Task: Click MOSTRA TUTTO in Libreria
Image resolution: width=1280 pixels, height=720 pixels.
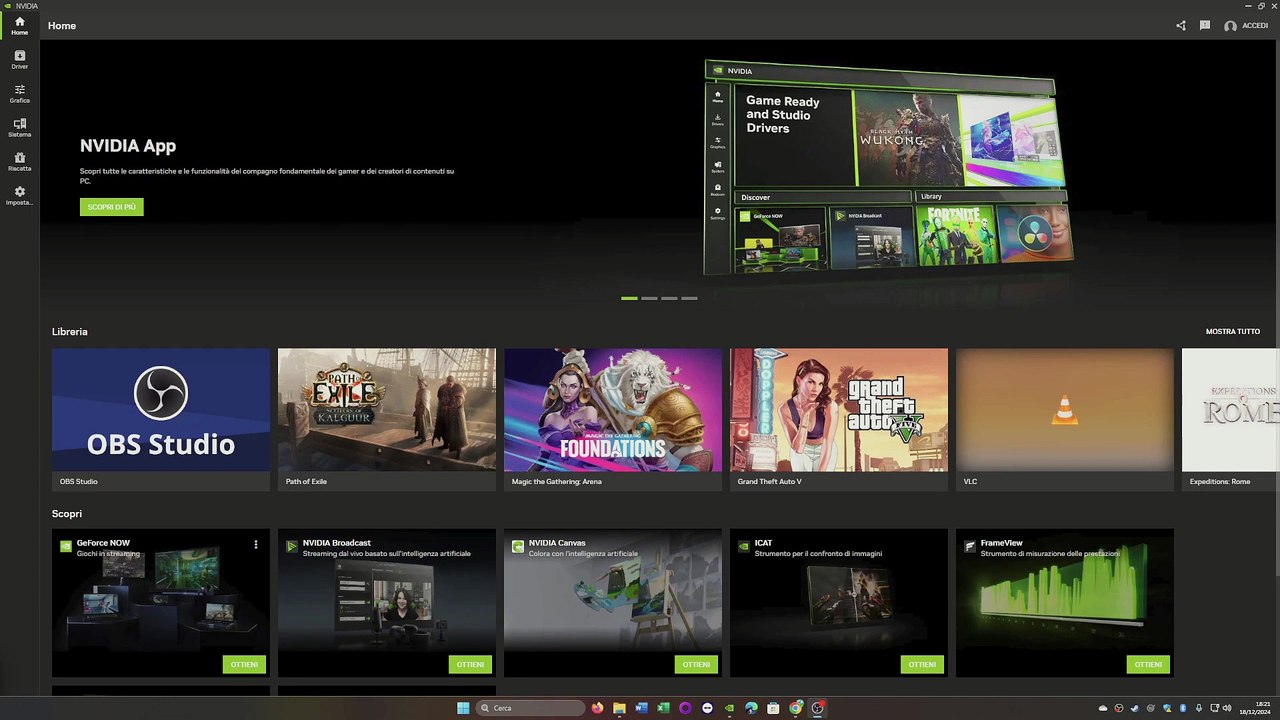Action: [1232, 331]
